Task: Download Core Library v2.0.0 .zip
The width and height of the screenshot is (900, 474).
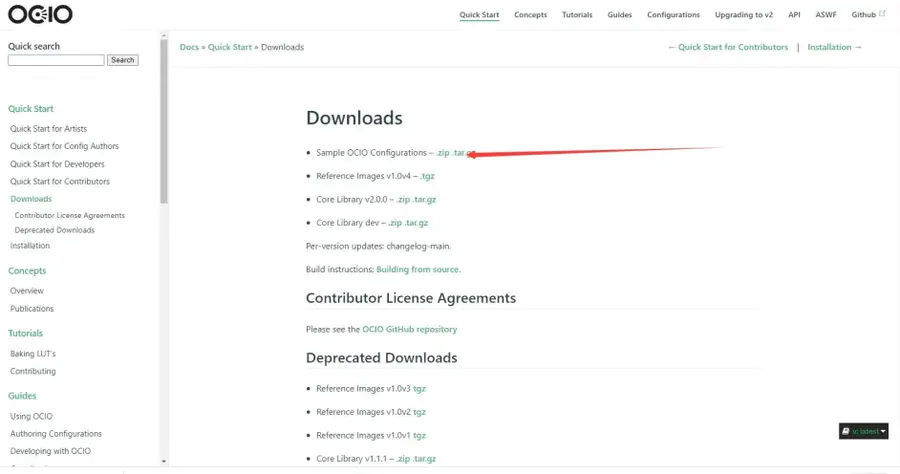Action: tap(403, 200)
